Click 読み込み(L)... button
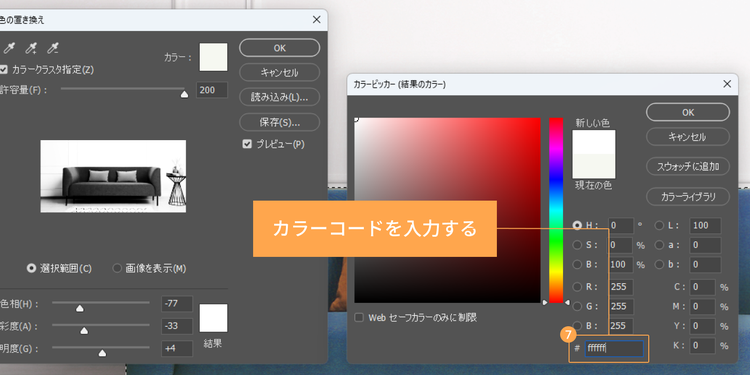This screenshot has width=750, height=375. click(x=279, y=97)
